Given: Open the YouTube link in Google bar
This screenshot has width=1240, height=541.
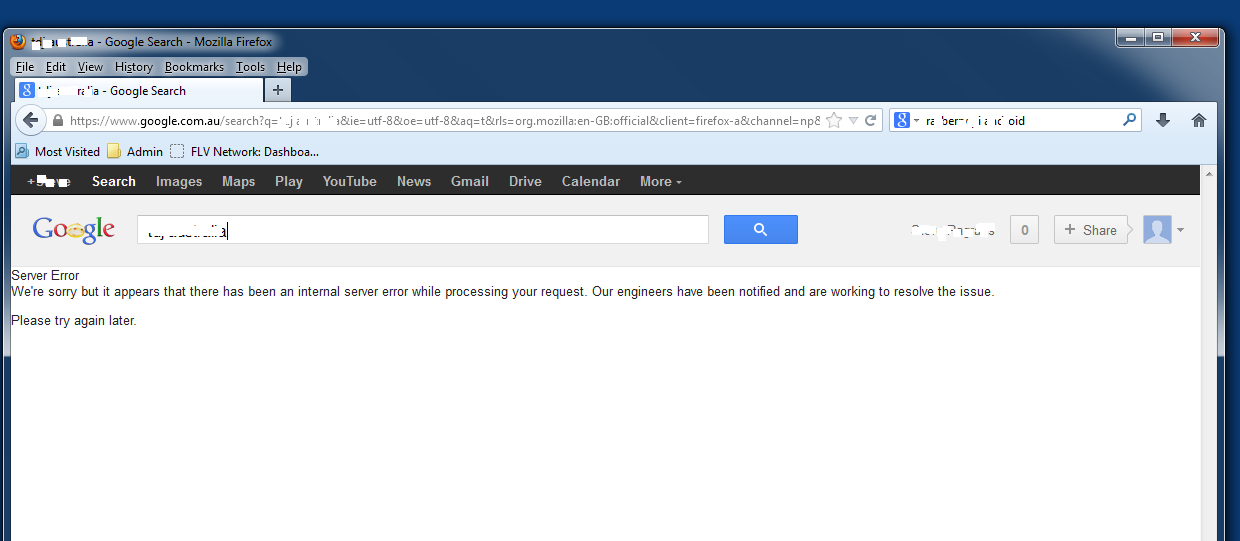Looking at the screenshot, I should pos(349,181).
